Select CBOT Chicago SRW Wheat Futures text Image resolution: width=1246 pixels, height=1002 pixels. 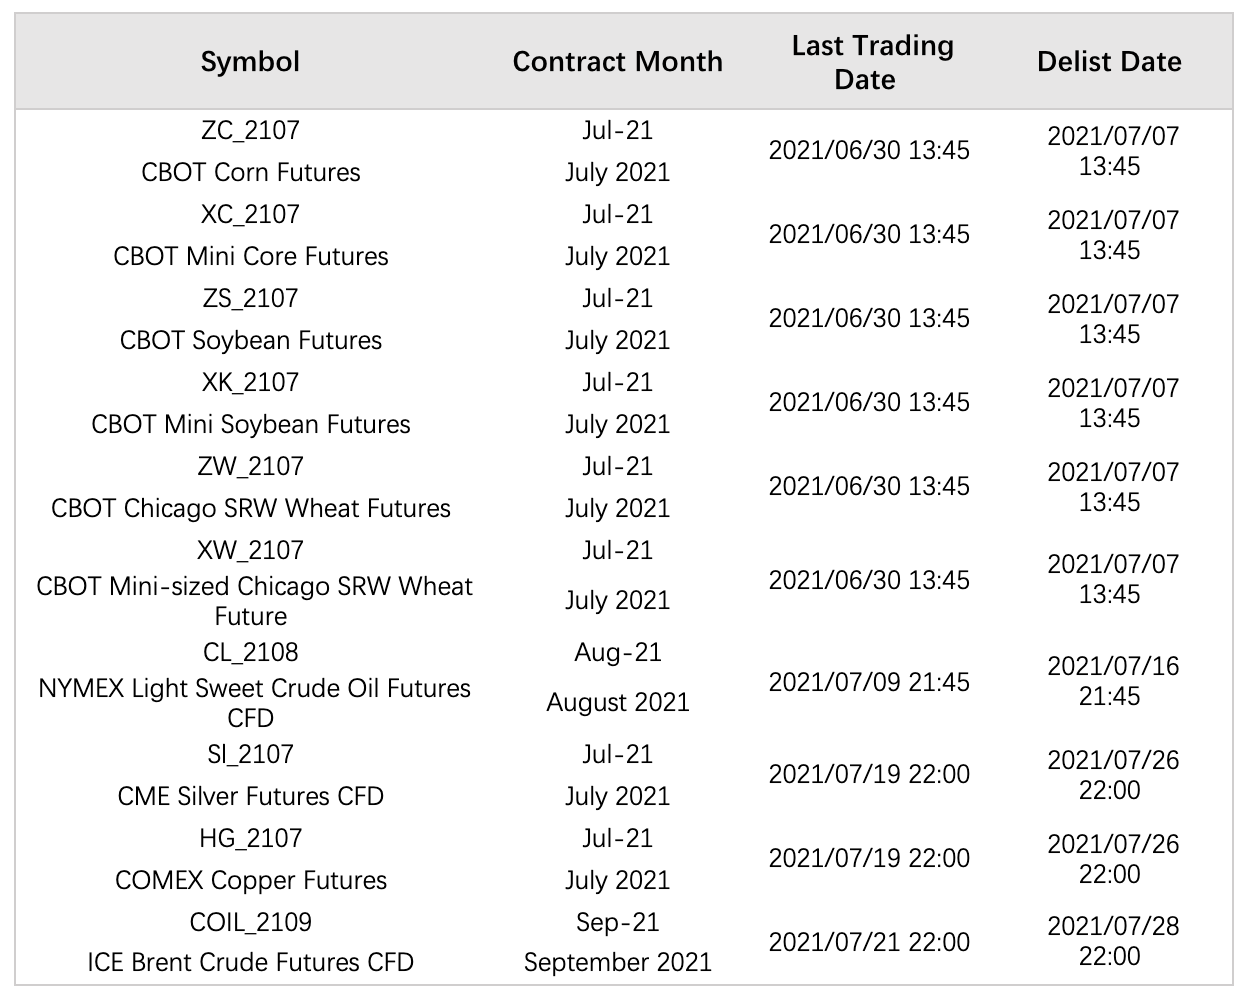click(250, 508)
